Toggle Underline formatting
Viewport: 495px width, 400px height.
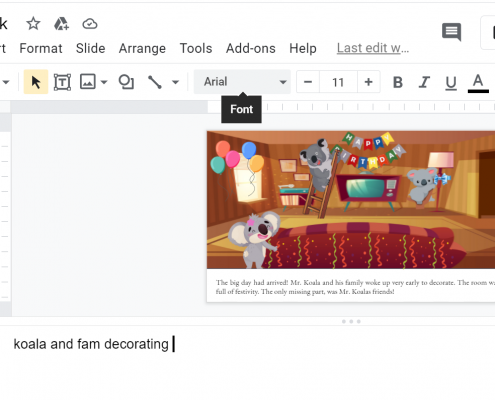pyautogui.click(x=451, y=83)
